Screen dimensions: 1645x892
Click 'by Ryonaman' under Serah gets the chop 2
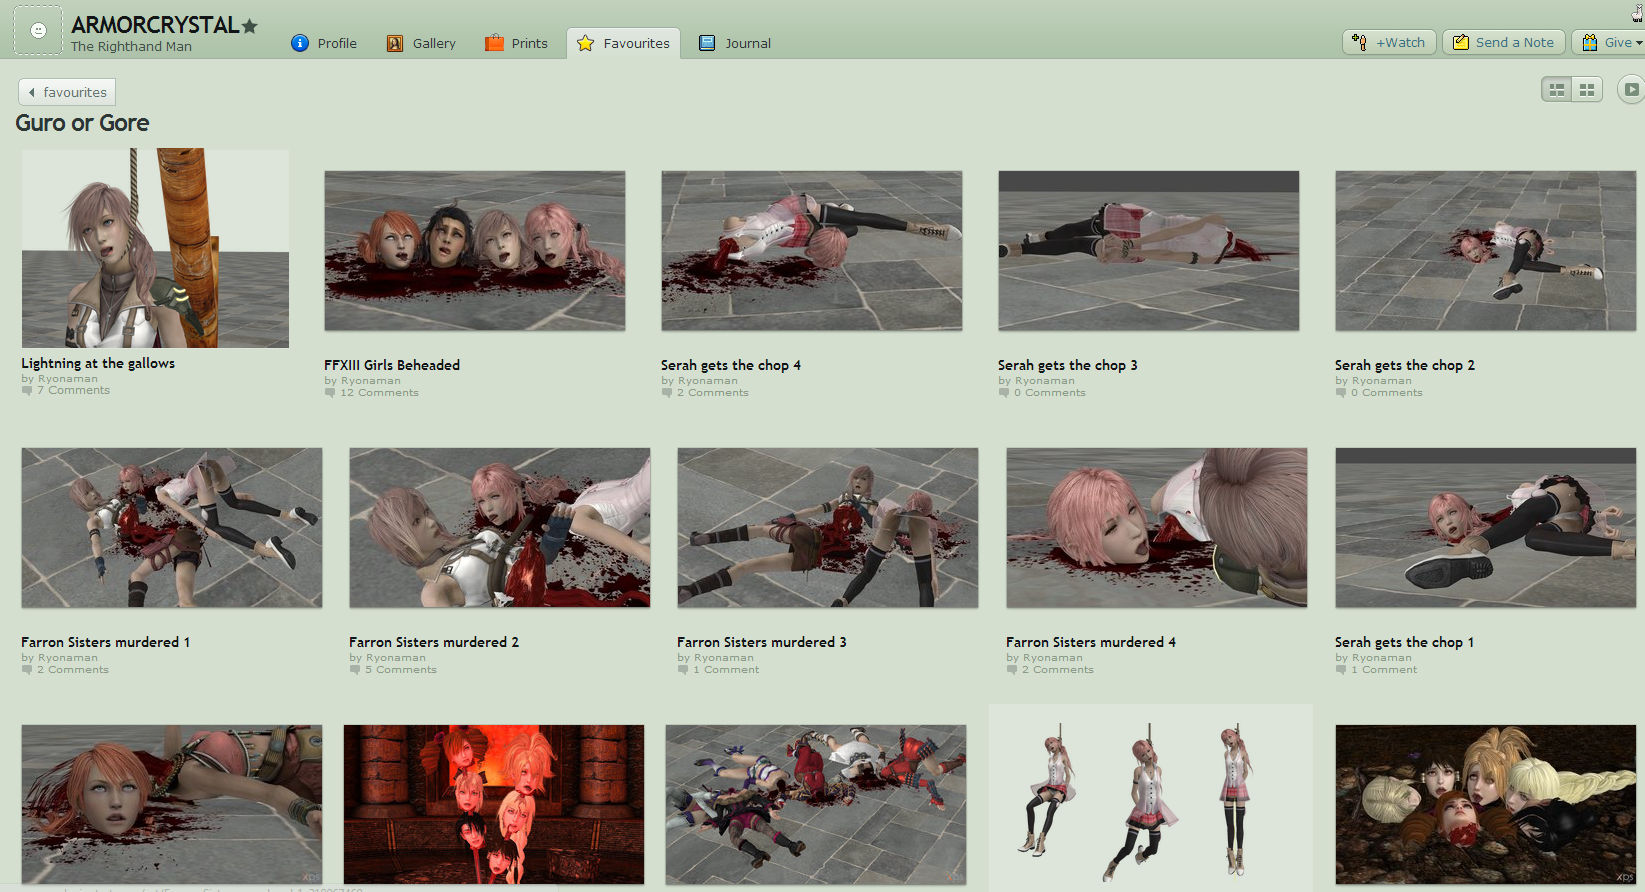click(x=1373, y=381)
